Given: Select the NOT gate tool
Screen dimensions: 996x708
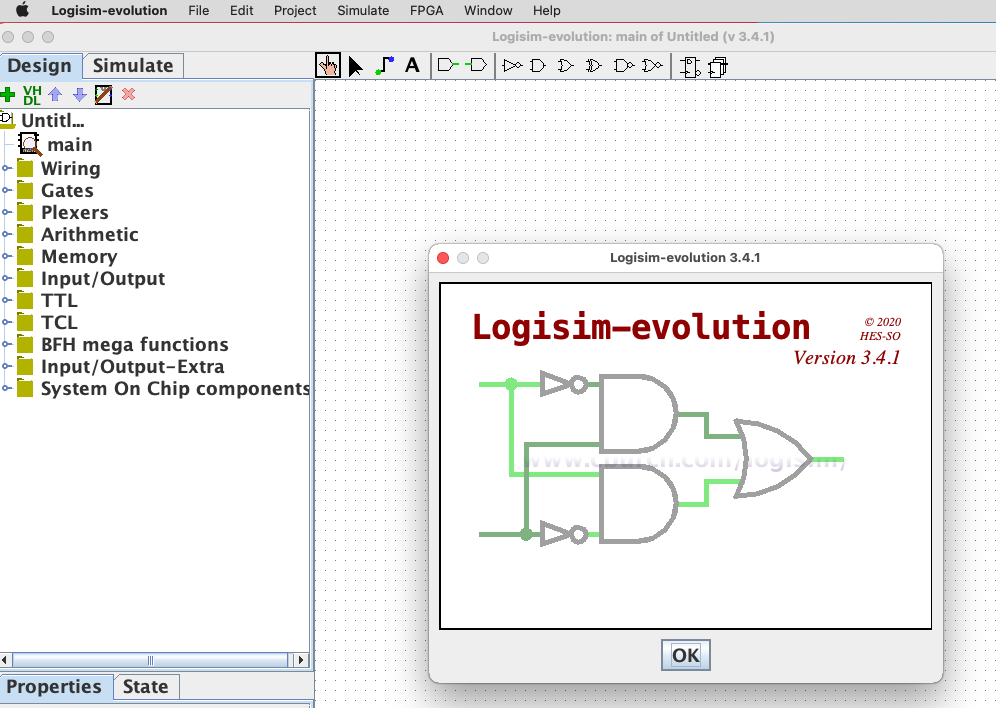Looking at the screenshot, I should coord(511,65).
